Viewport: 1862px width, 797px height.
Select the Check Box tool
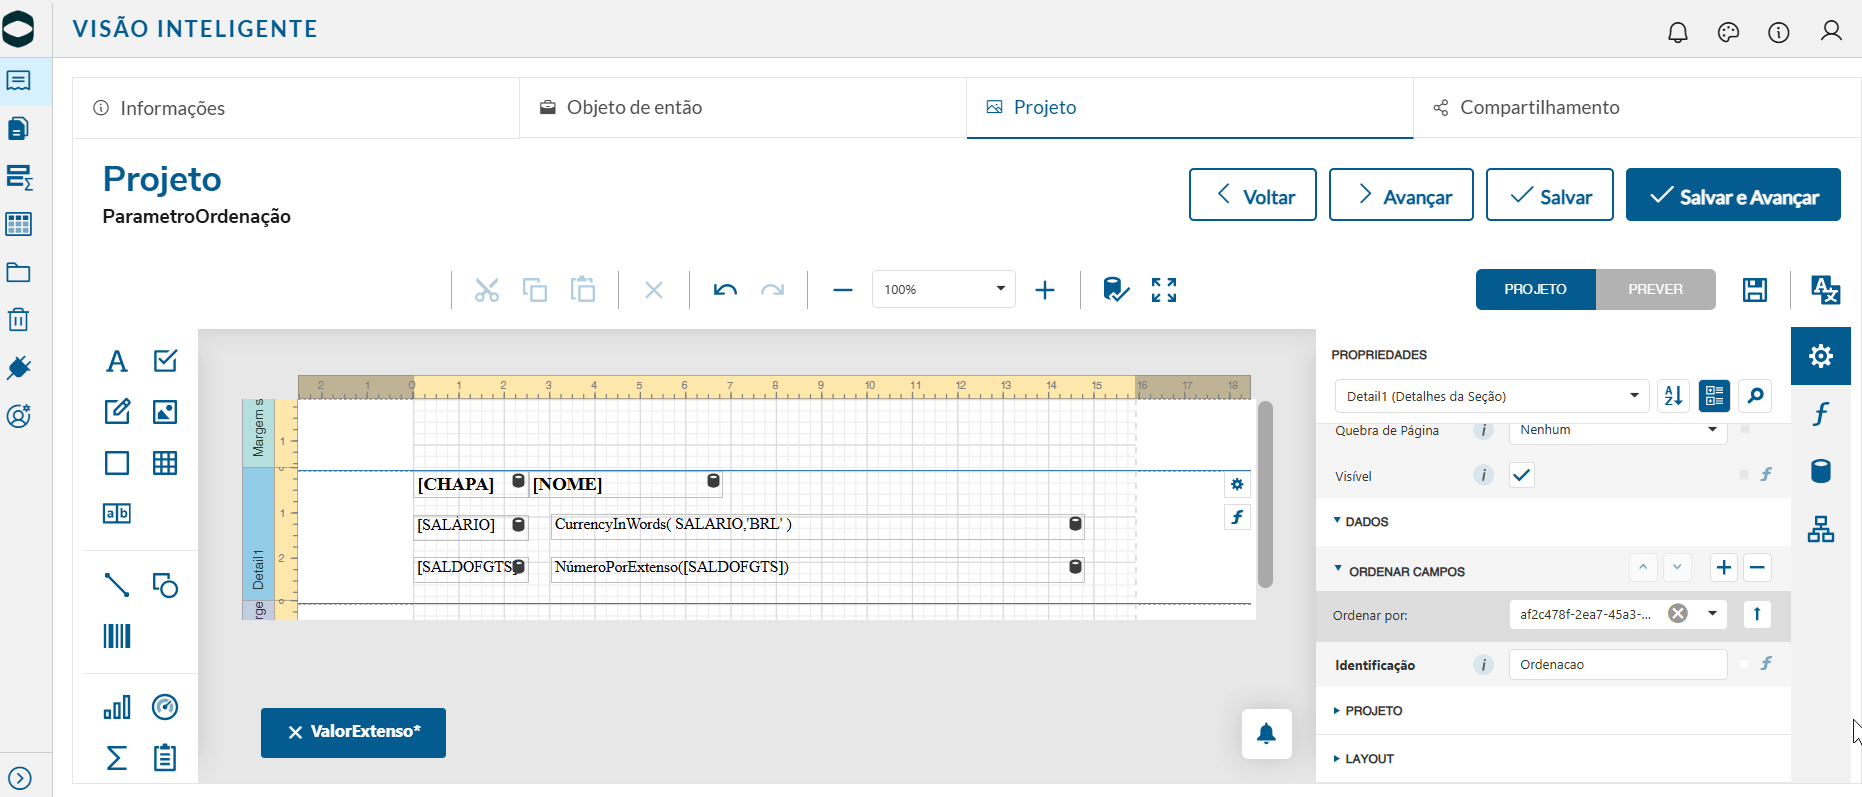(x=165, y=361)
